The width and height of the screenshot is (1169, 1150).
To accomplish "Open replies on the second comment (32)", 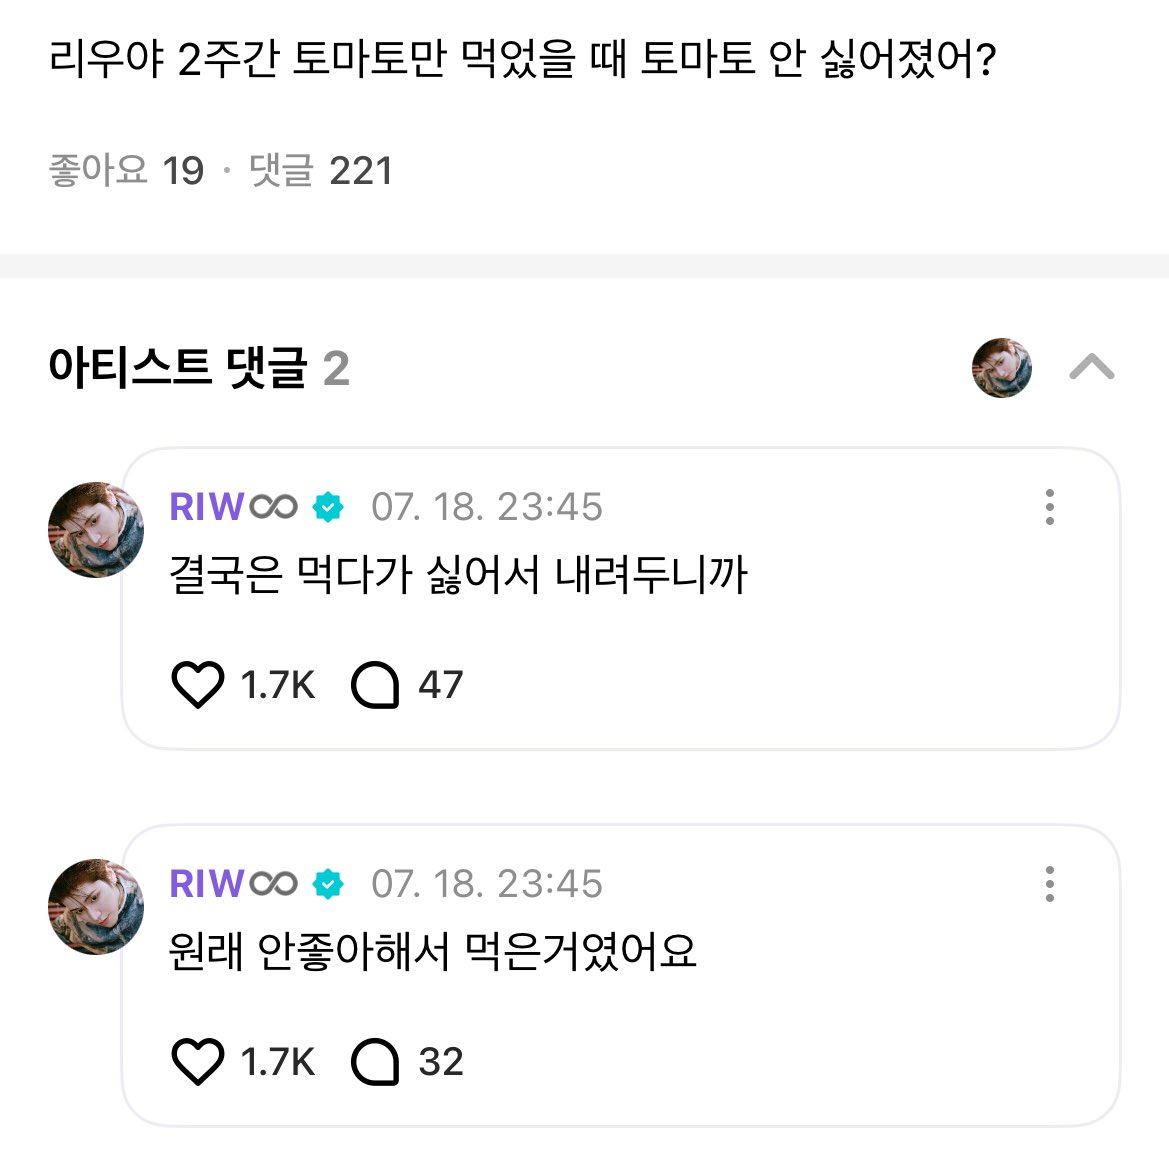I will (x=407, y=1061).
